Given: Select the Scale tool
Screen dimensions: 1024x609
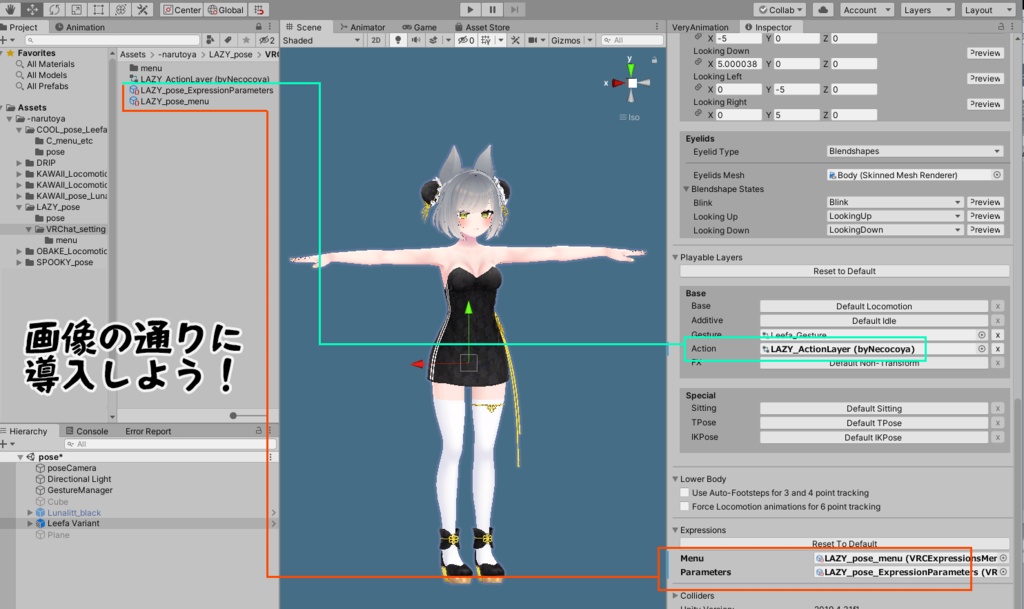Looking at the screenshot, I should (x=76, y=10).
